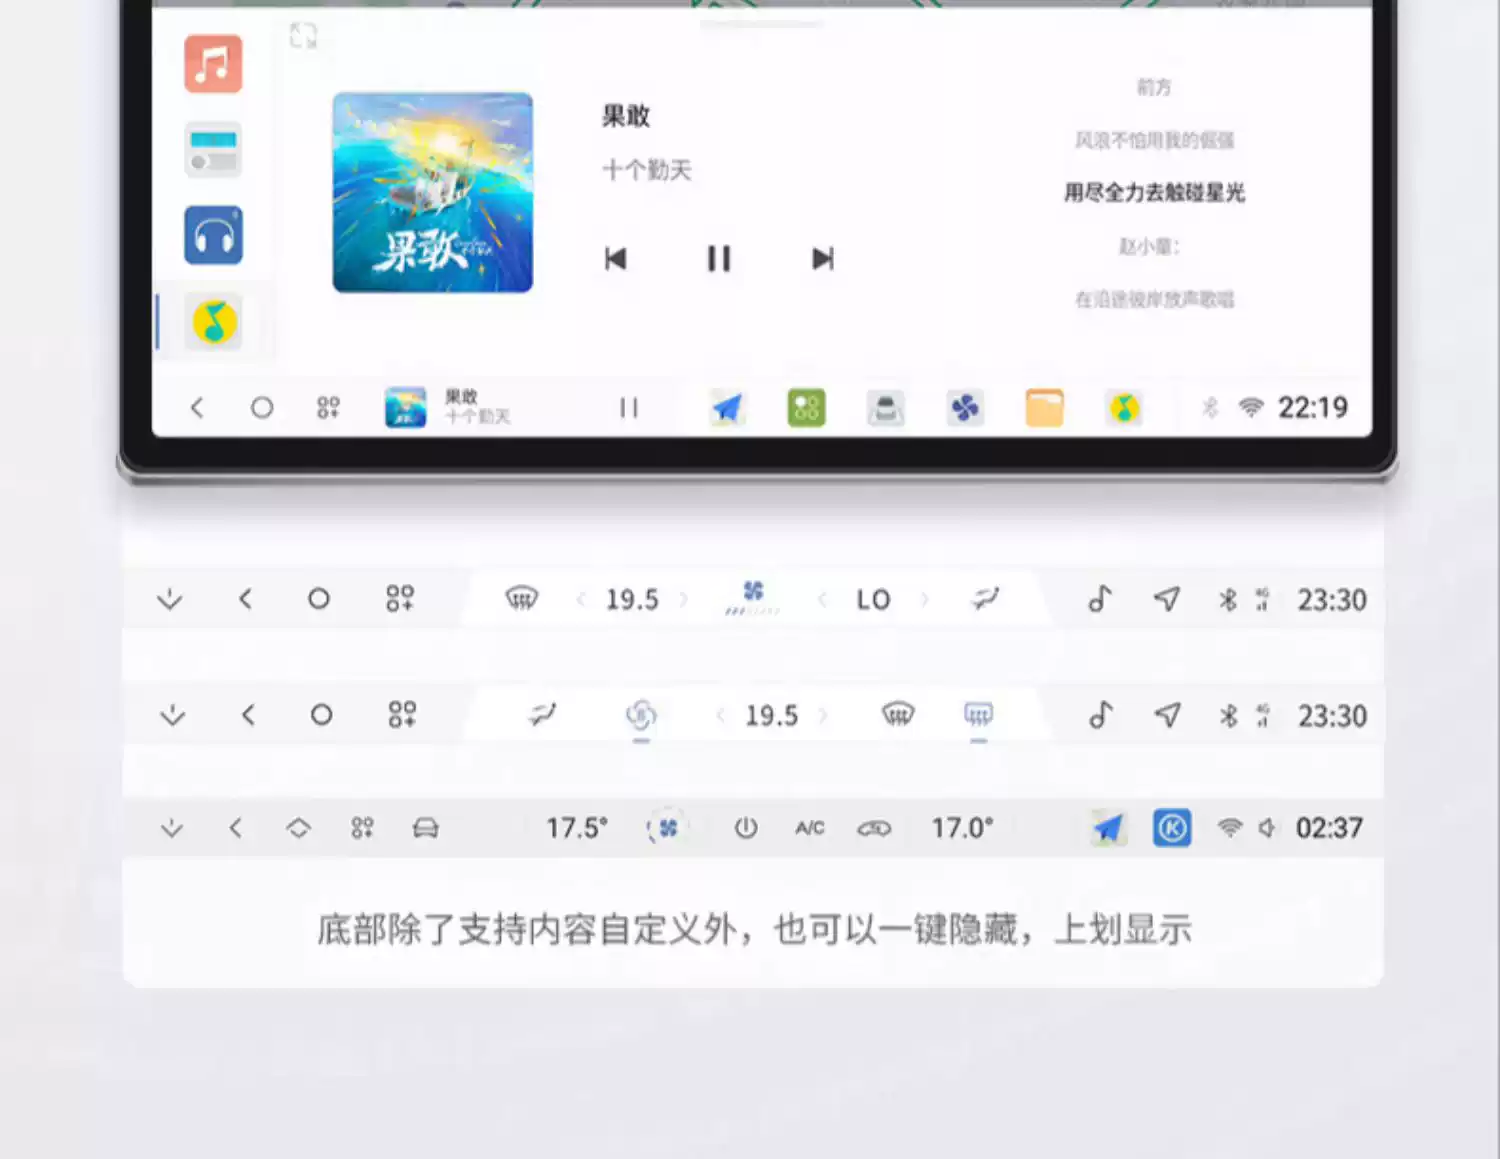Pause playback from the bottom dock mini player
Viewport: 1500px width, 1159px height.
point(628,408)
